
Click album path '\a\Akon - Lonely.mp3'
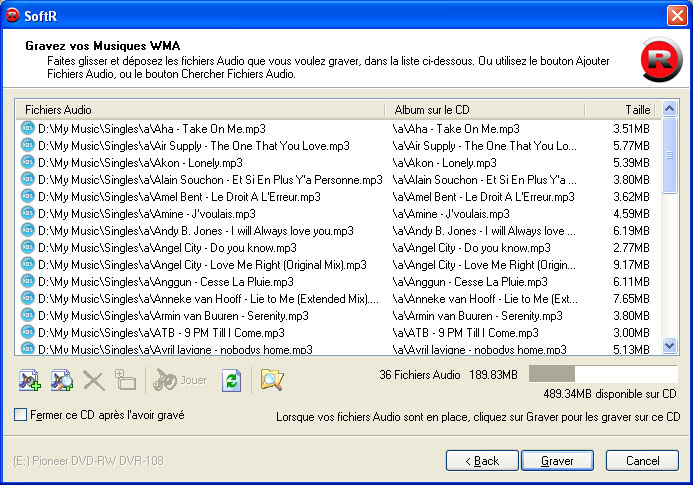[445, 163]
